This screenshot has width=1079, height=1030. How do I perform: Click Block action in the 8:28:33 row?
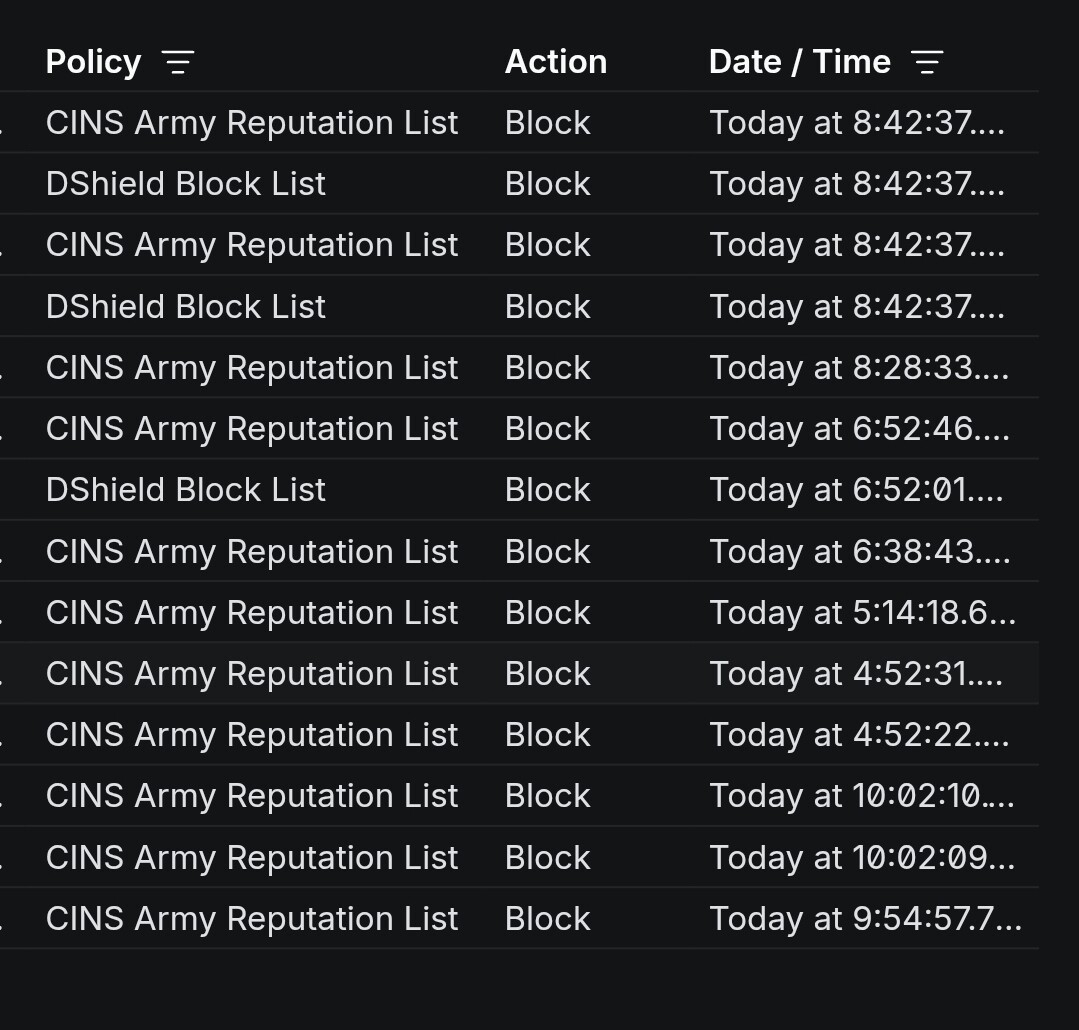547,368
